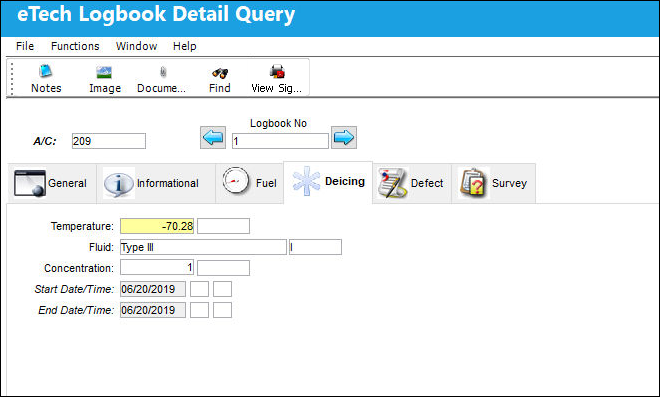Screen dimensions: 660x397
Task: Click the A/C field showing 209
Action: click(x=109, y=141)
